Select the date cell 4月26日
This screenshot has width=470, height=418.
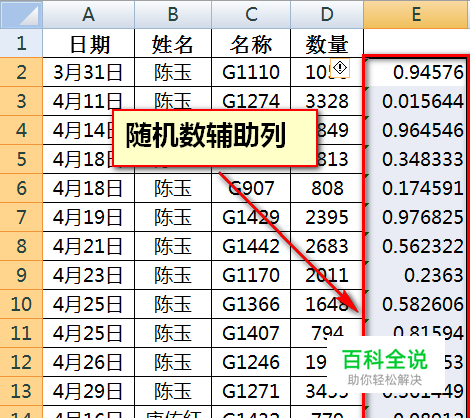(89, 362)
